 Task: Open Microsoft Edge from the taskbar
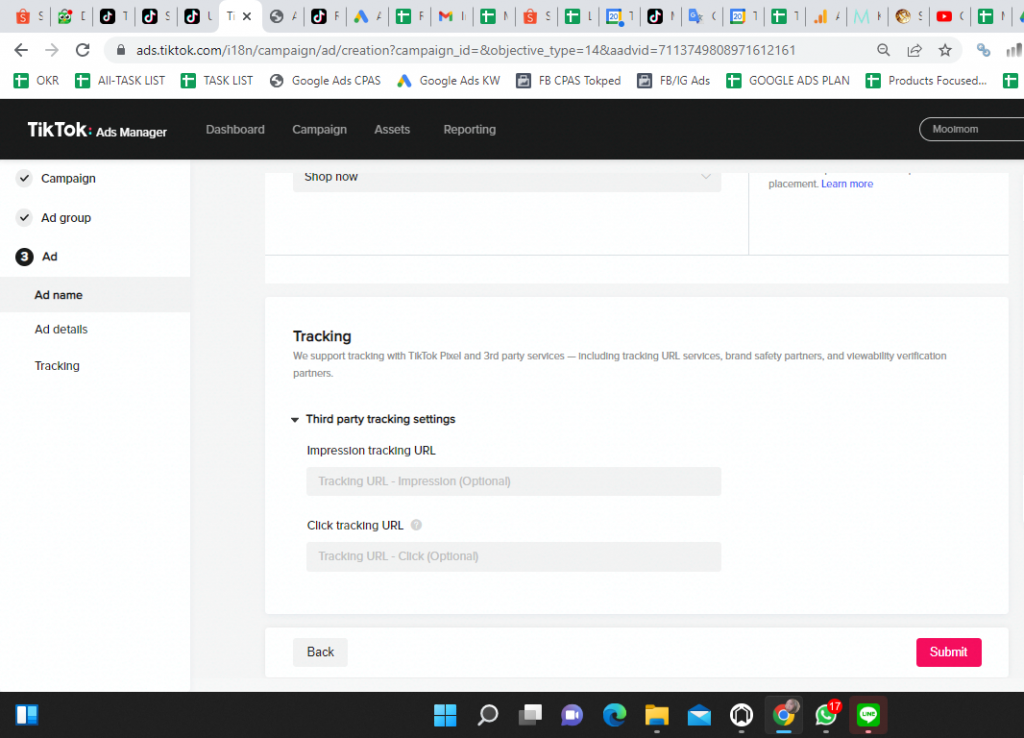click(614, 714)
